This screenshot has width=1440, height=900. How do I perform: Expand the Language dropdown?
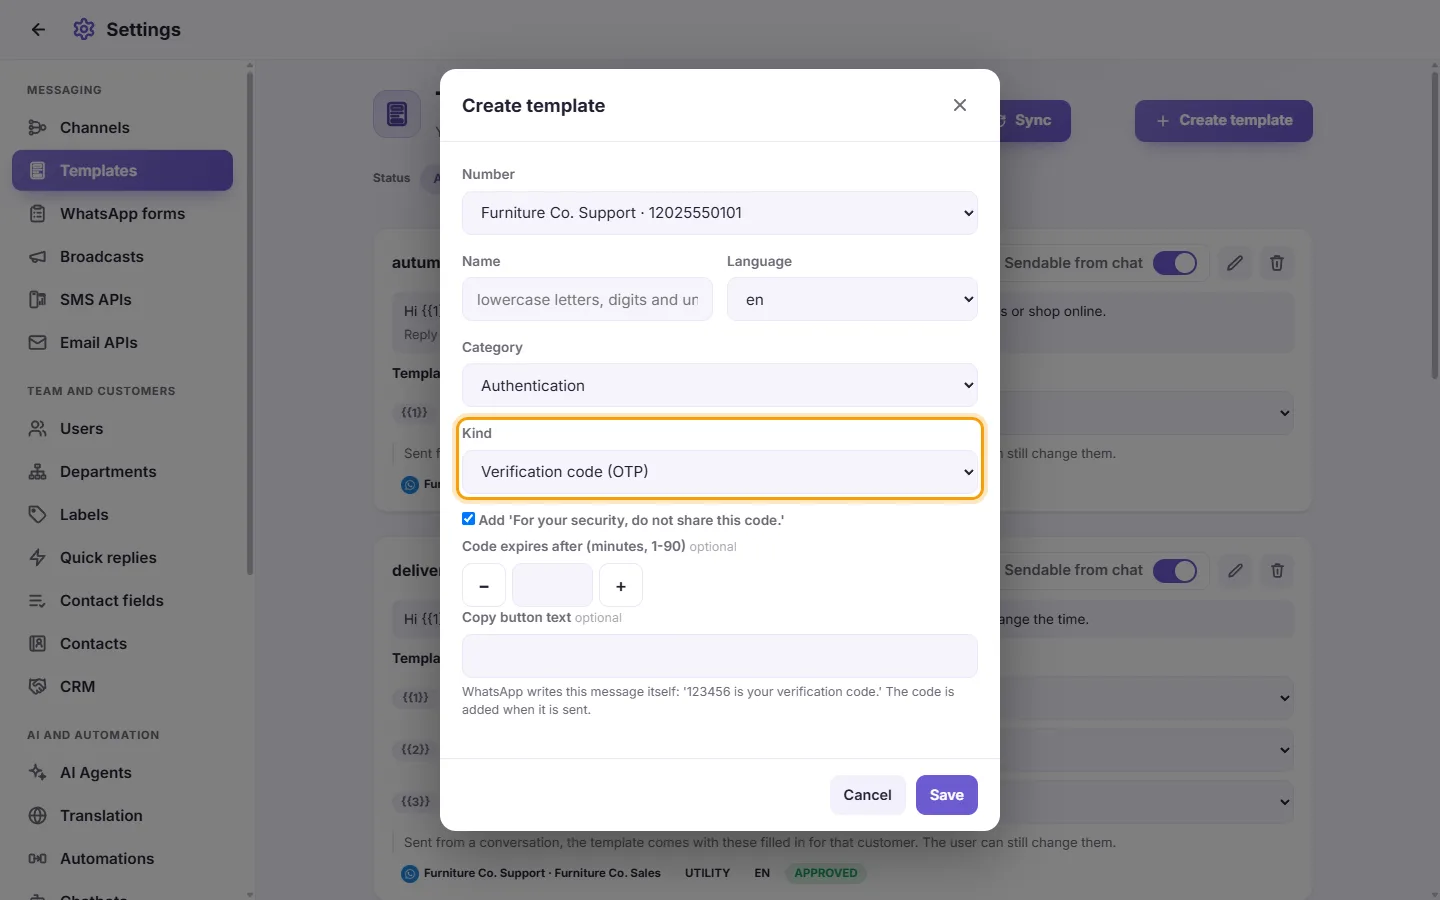[x=852, y=299]
